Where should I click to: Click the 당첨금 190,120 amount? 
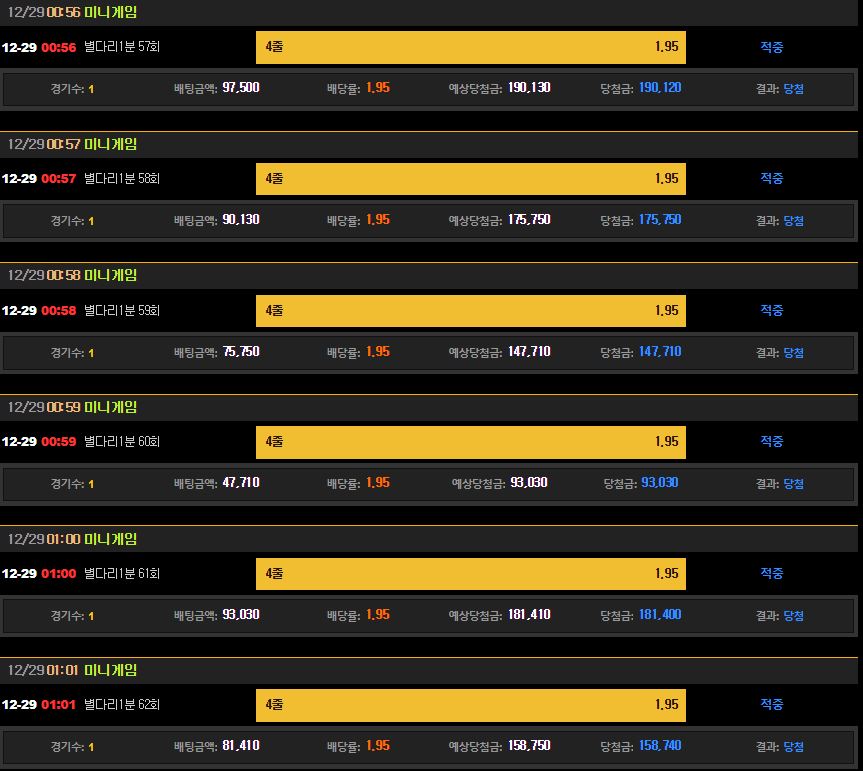[x=659, y=88]
